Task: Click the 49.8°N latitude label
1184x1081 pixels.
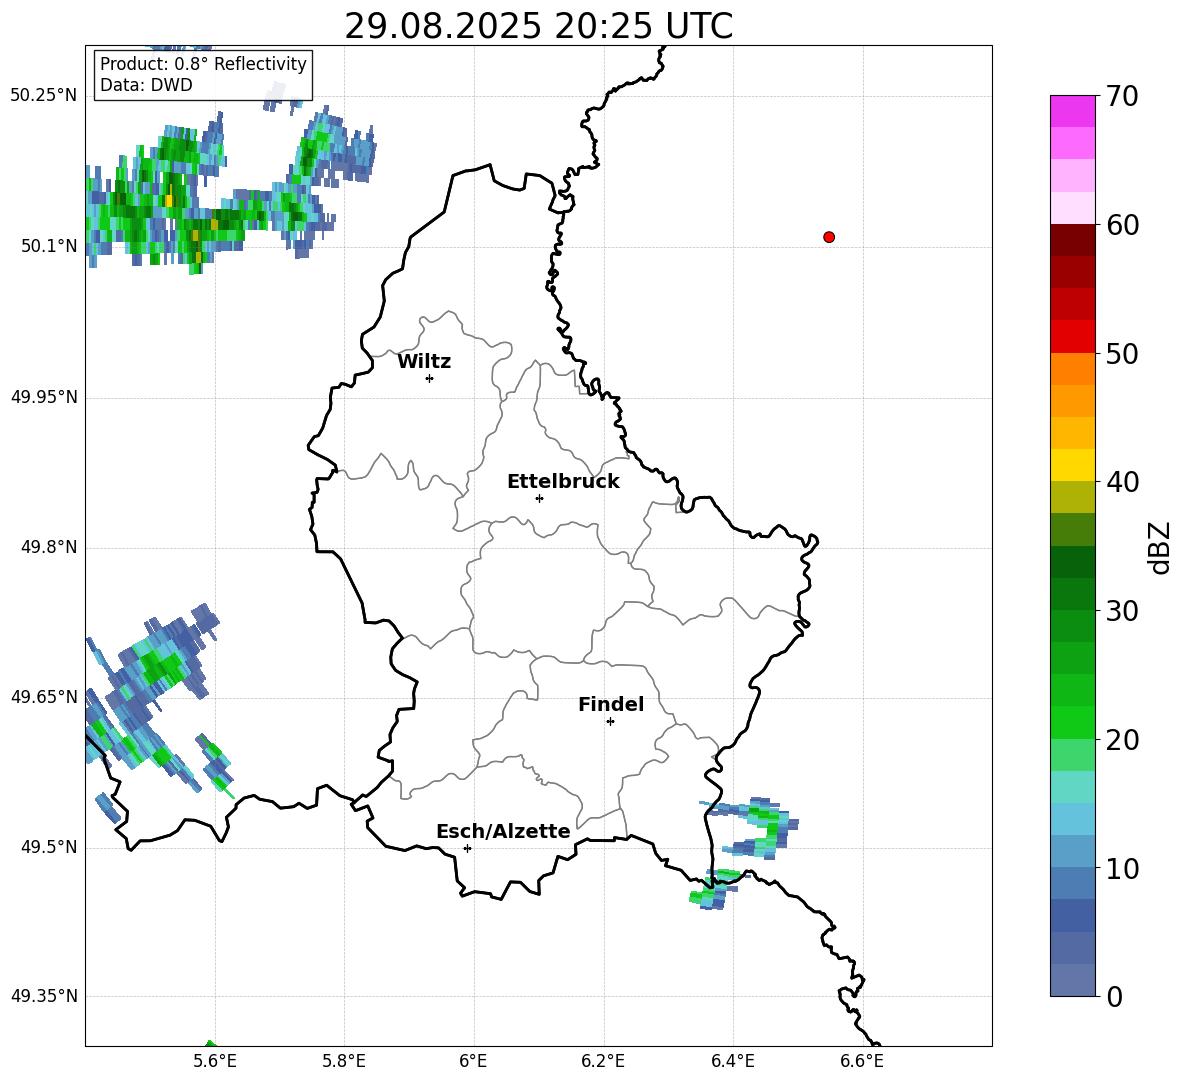Action: pyautogui.click(x=49, y=547)
